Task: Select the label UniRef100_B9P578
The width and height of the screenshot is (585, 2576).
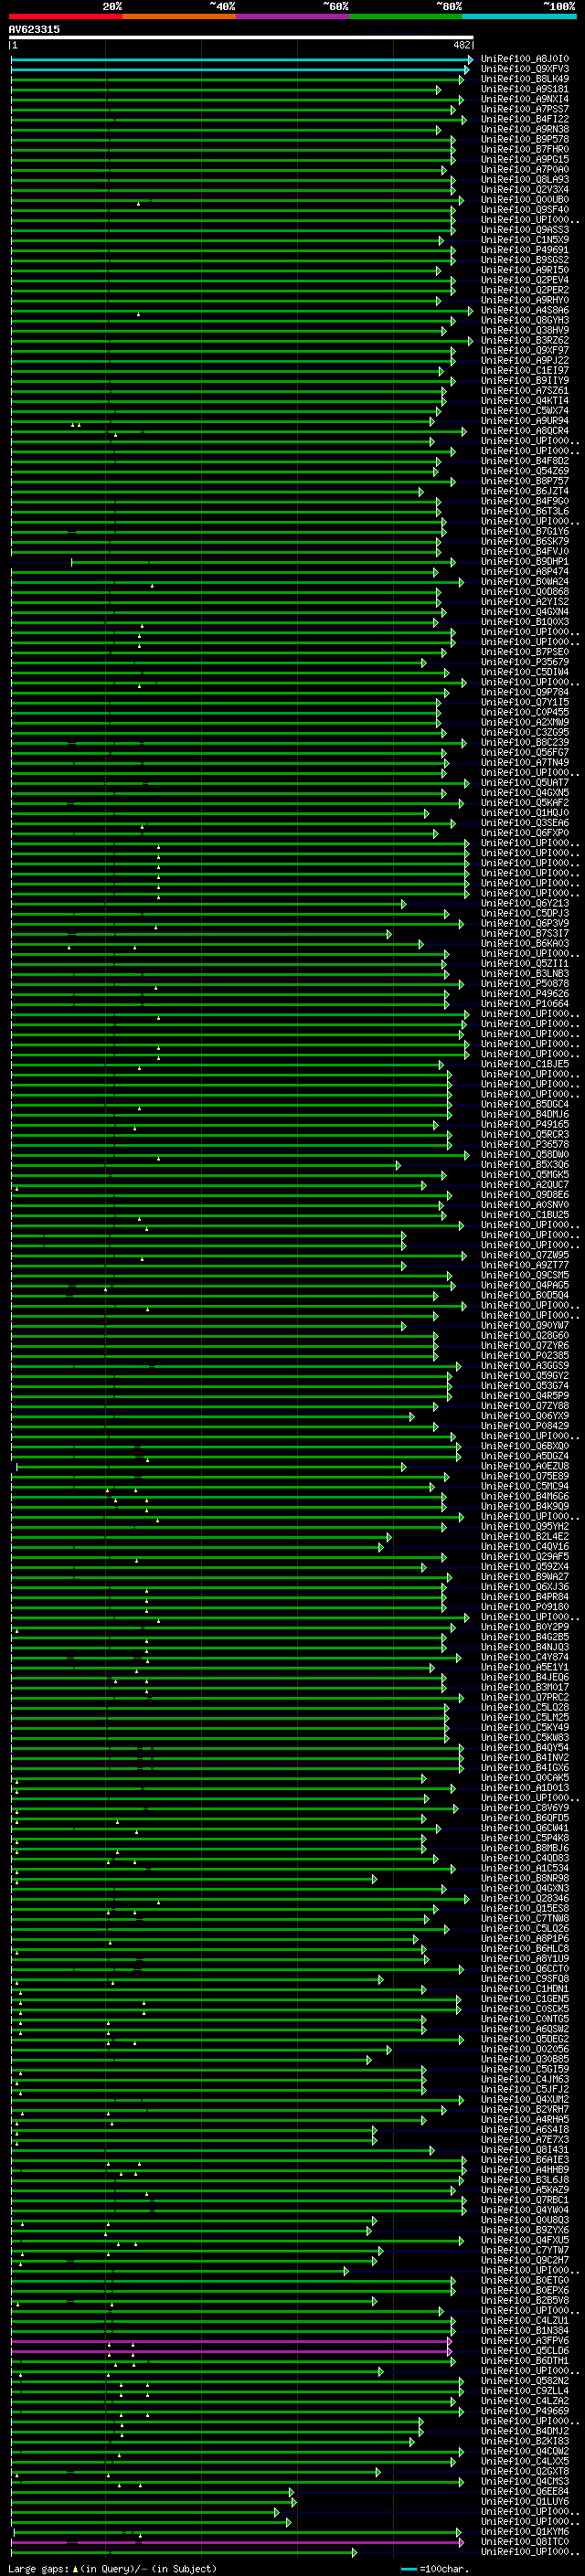Action: coord(525,139)
